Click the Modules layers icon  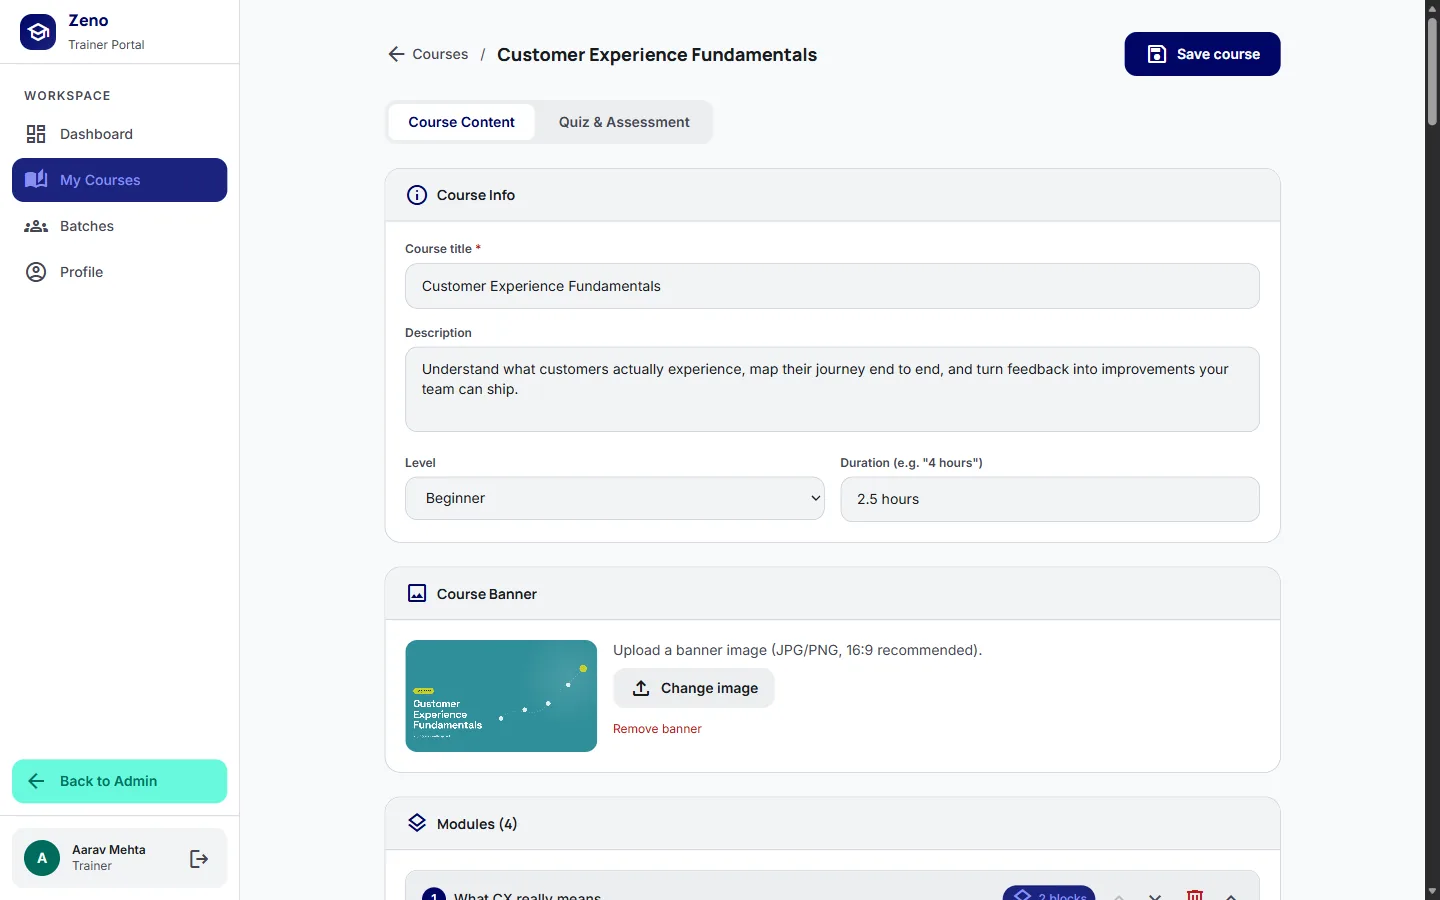point(417,823)
